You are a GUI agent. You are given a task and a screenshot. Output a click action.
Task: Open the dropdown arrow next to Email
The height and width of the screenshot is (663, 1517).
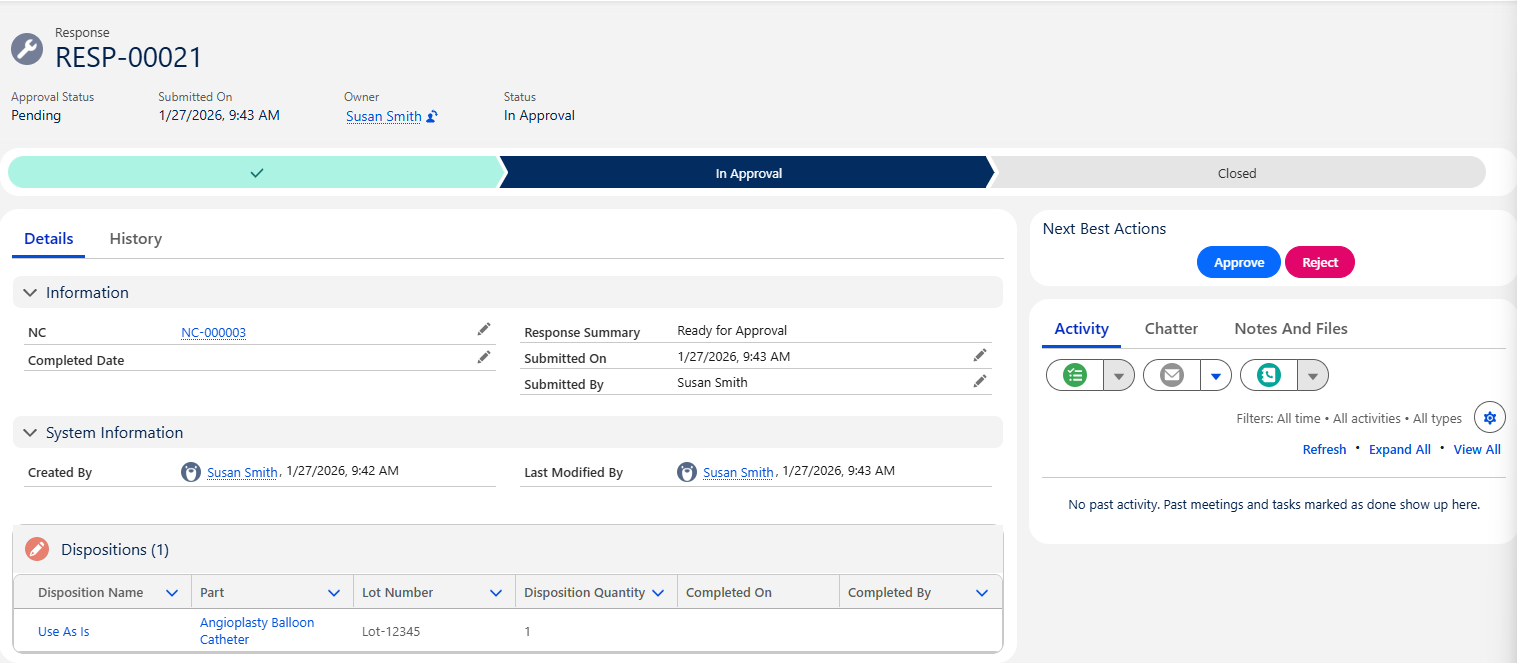point(1216,376)
